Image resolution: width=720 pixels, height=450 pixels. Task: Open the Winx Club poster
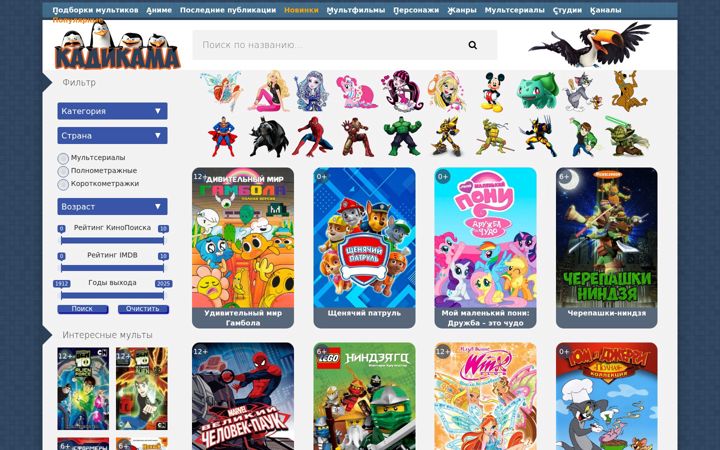485,396
